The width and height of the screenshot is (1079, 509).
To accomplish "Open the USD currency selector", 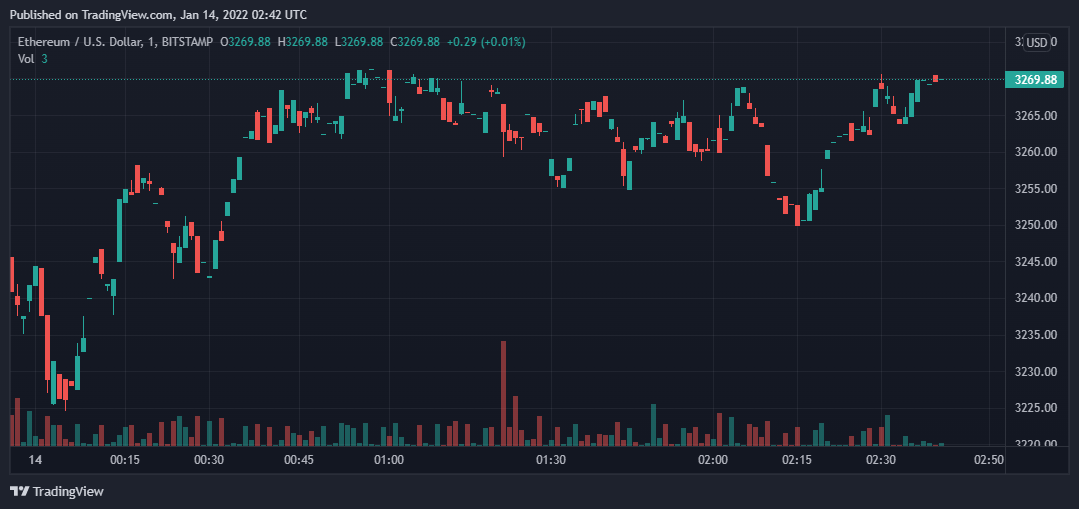I will coord(1037,42).
